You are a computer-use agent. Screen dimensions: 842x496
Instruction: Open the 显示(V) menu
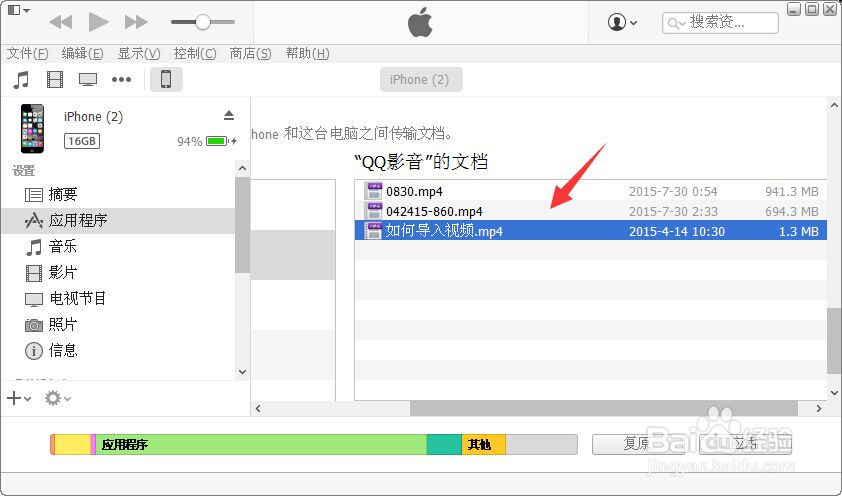(139, 54)
